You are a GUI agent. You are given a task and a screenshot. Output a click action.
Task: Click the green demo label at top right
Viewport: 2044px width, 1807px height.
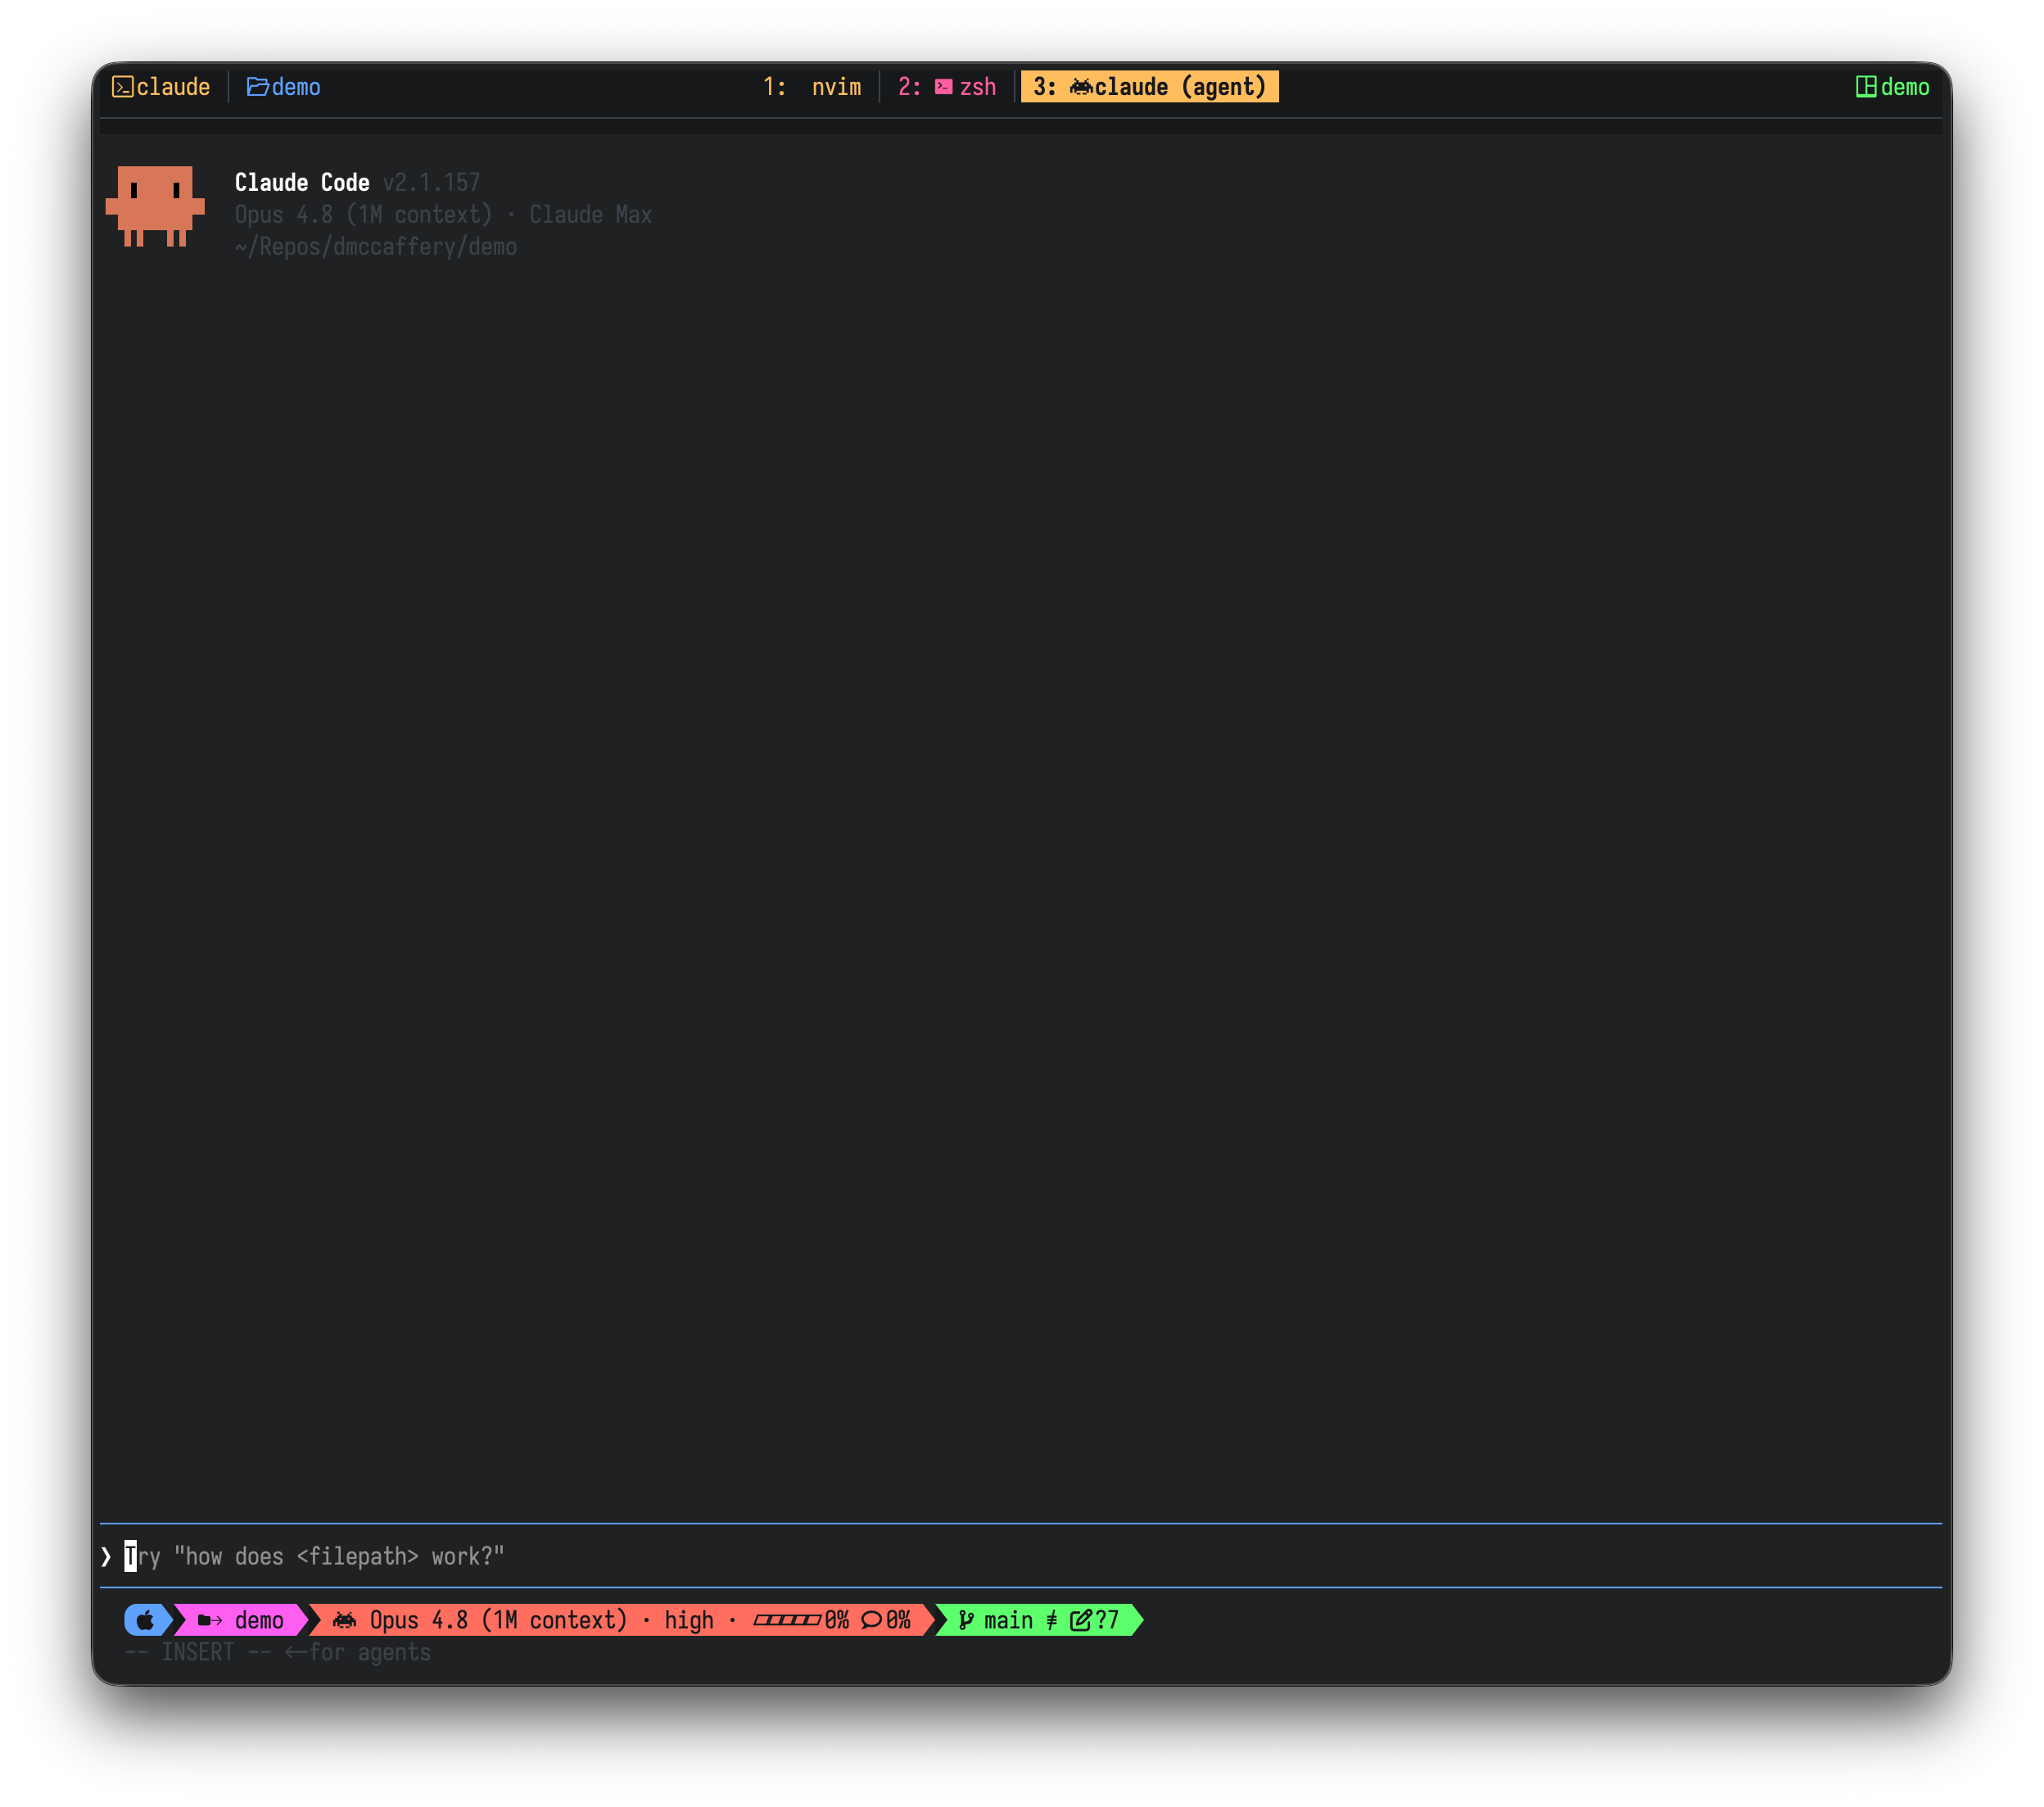(1905, 87)
